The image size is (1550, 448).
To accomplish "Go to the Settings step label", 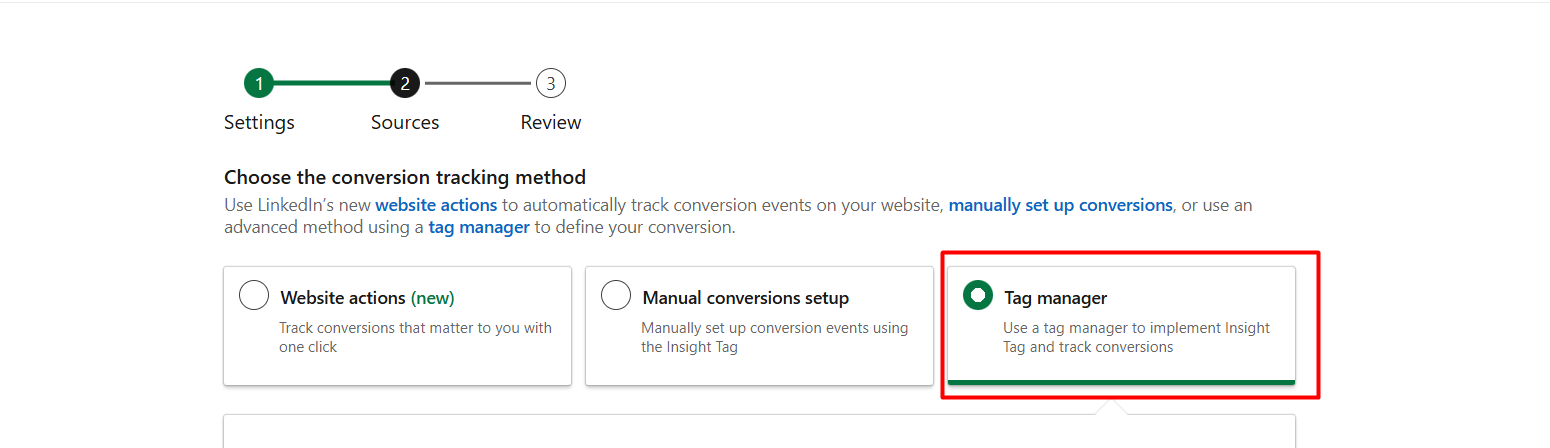I will pyautogui.click(x=259, y=123).
